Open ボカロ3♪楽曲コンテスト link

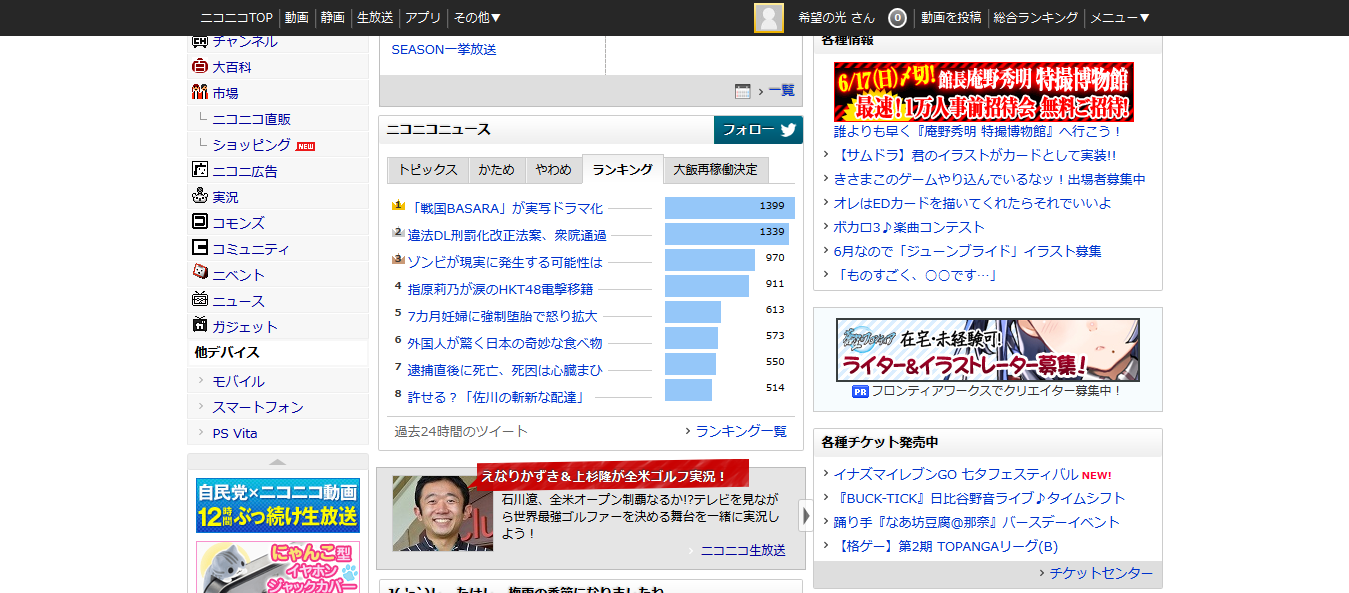click(909, 227)
